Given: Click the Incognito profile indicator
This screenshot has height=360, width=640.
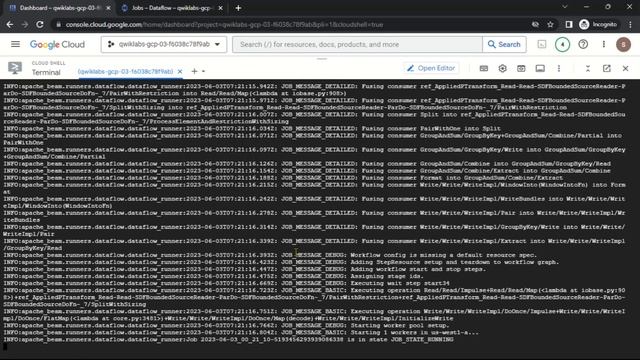Looking at the screenshot, I should tap(598, 24).
